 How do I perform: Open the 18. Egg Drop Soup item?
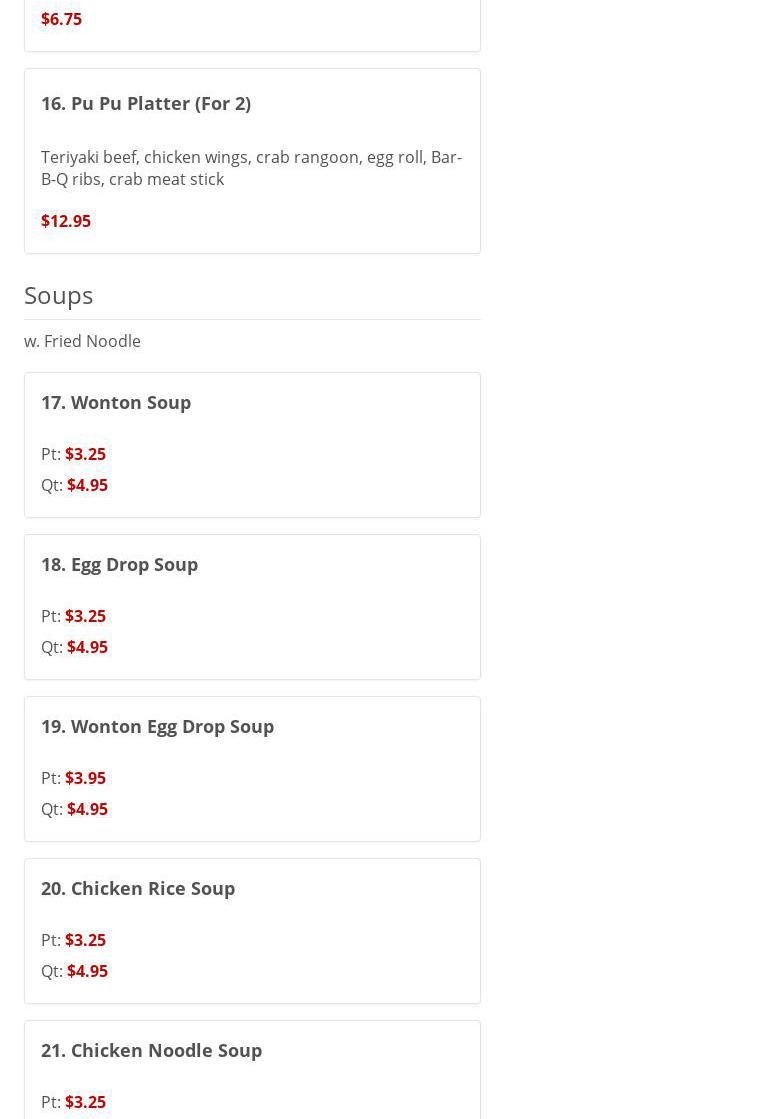(120, 564)
